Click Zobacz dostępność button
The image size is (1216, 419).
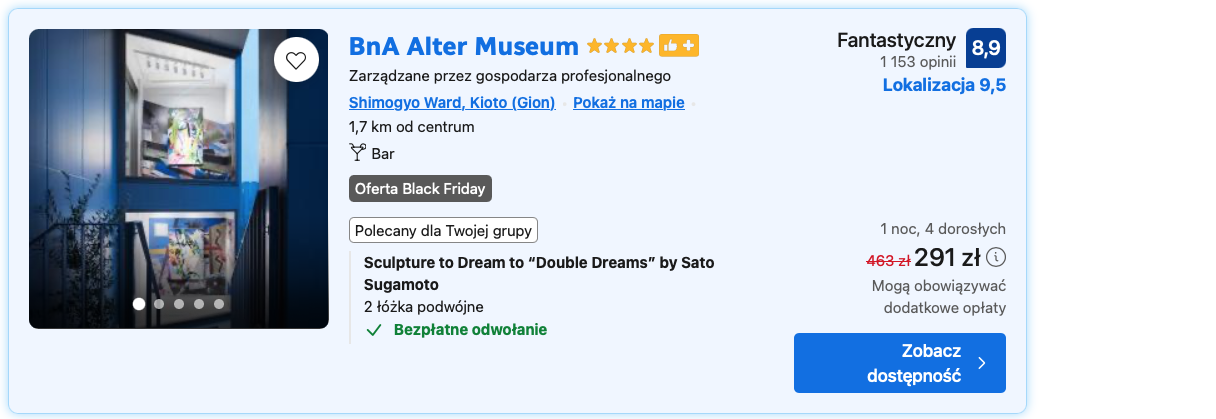tap(900, 363)
